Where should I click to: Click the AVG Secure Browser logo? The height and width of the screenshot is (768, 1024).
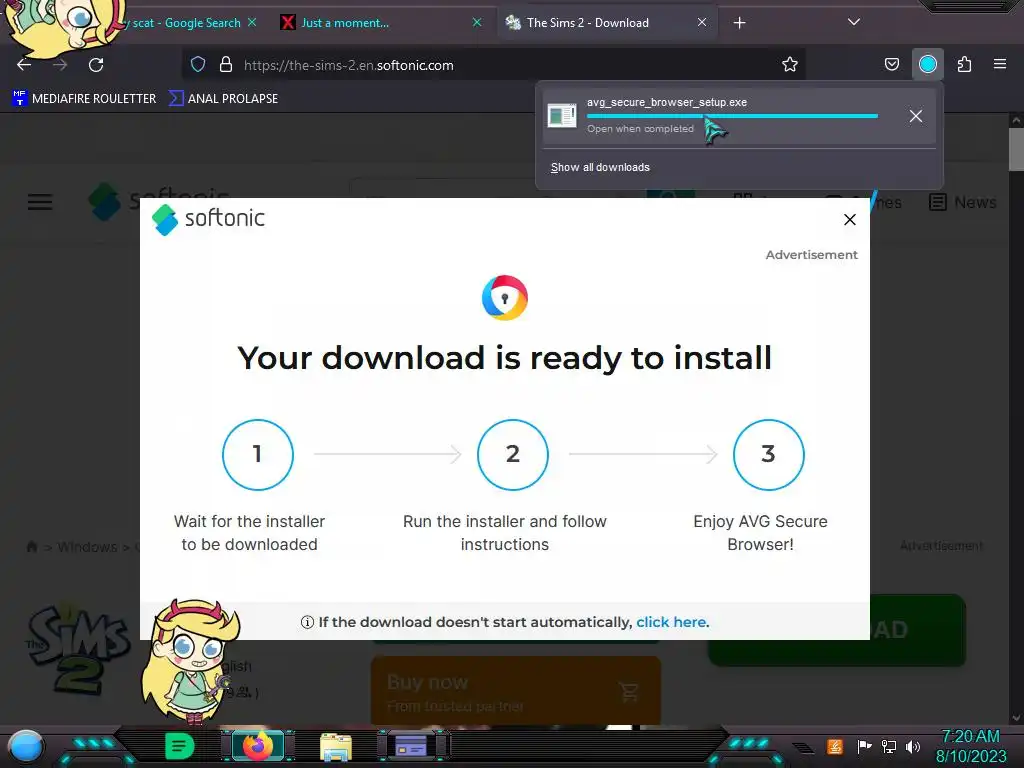(x=505, y=298)
